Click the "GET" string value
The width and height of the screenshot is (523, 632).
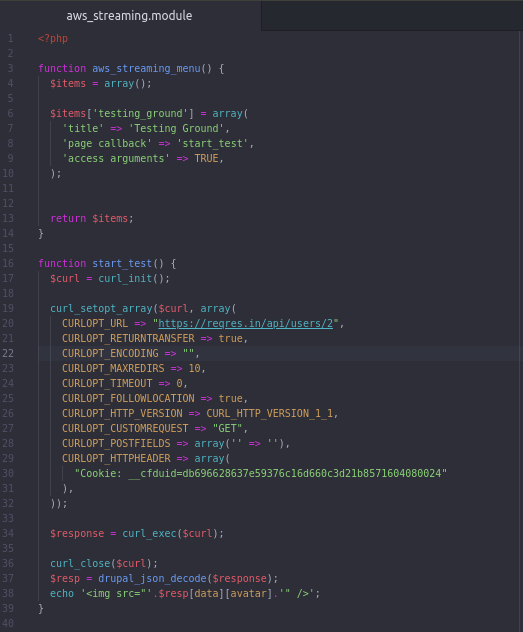click(228, 428)
